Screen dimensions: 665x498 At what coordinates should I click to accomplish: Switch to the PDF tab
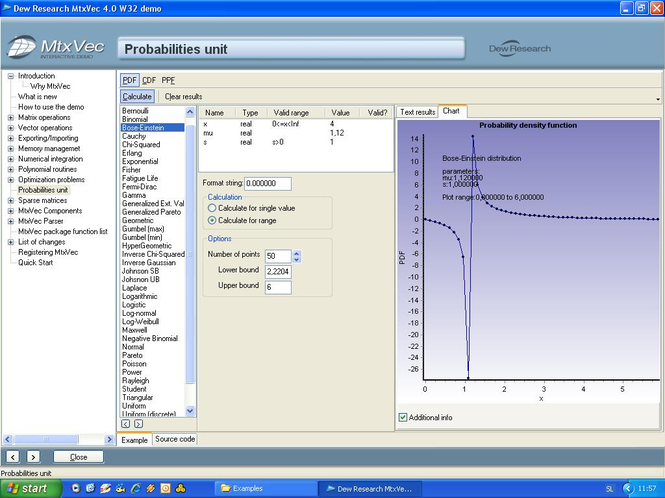coord(129,80)
